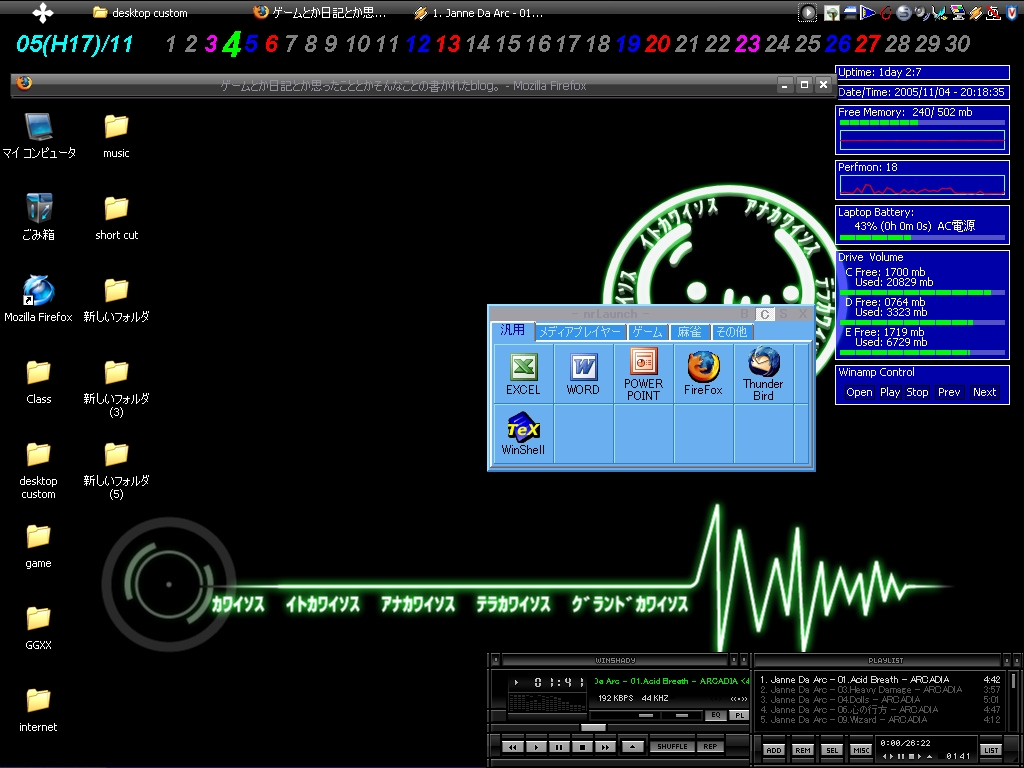Screen dimensions: 1024x768
Task: Launch PowerPoint from nrLaunch
Action: pyautogui.click(x=643, y=374)
